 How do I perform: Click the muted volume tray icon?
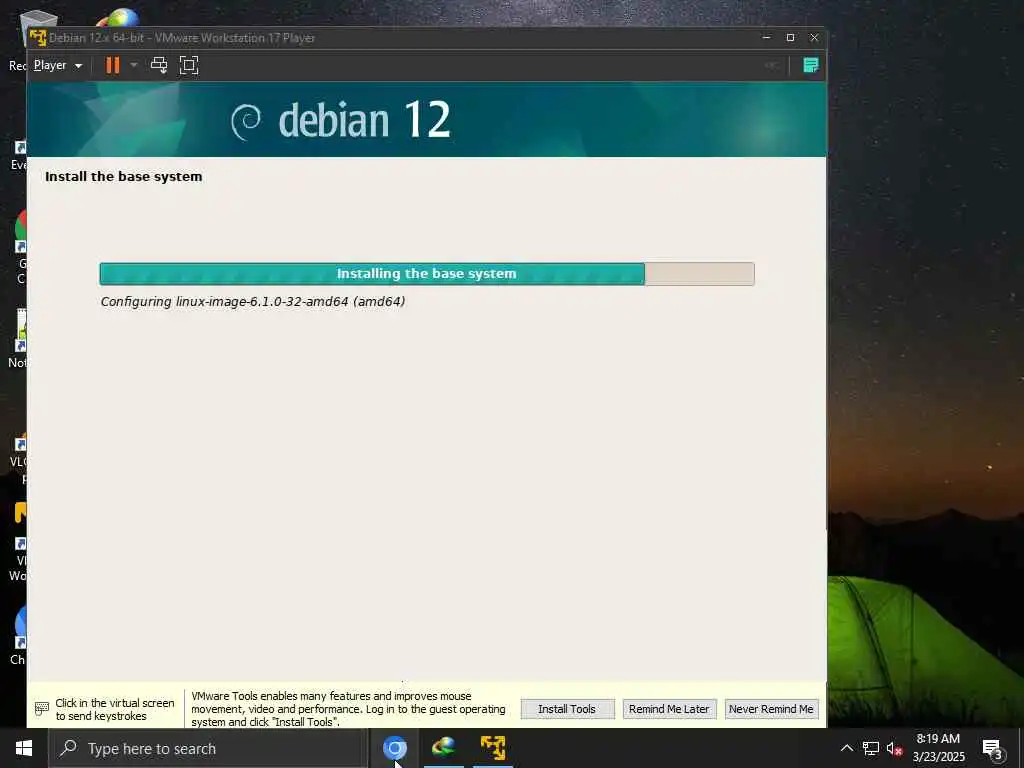tap(894, 748)
